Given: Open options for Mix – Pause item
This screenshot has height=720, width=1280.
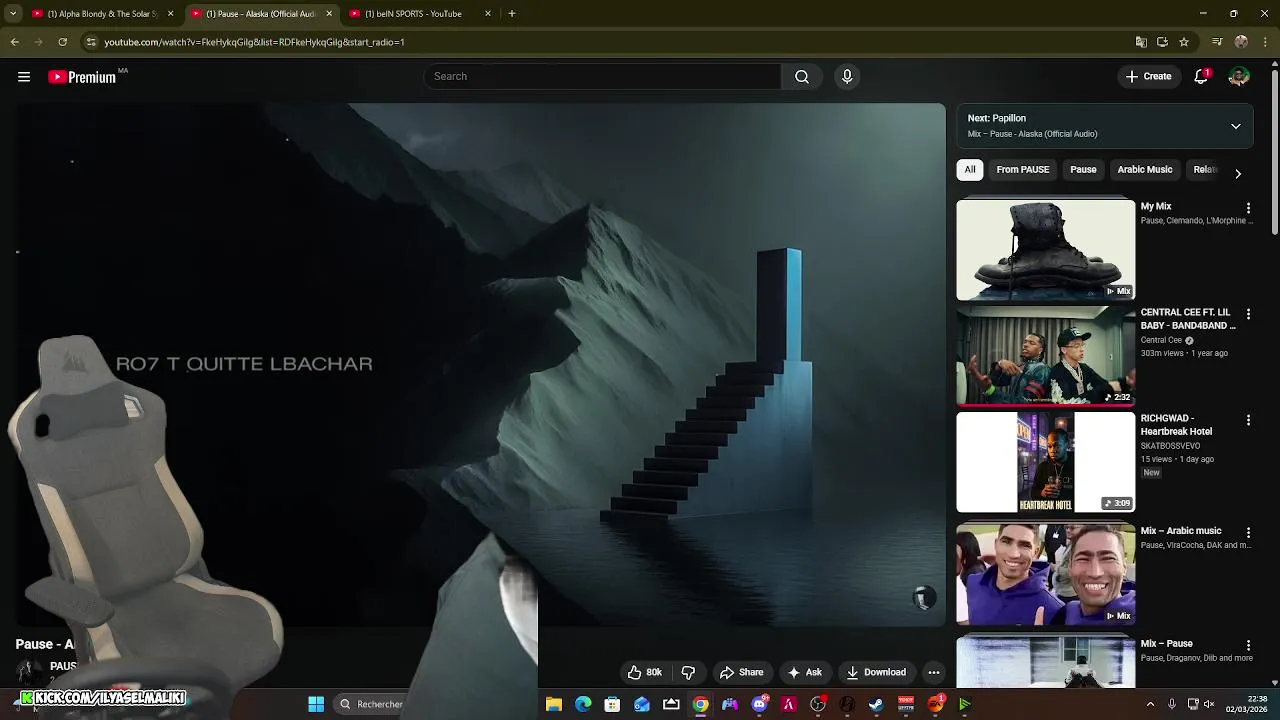Looking at the screenshot, I should (x=1248, y=646).
